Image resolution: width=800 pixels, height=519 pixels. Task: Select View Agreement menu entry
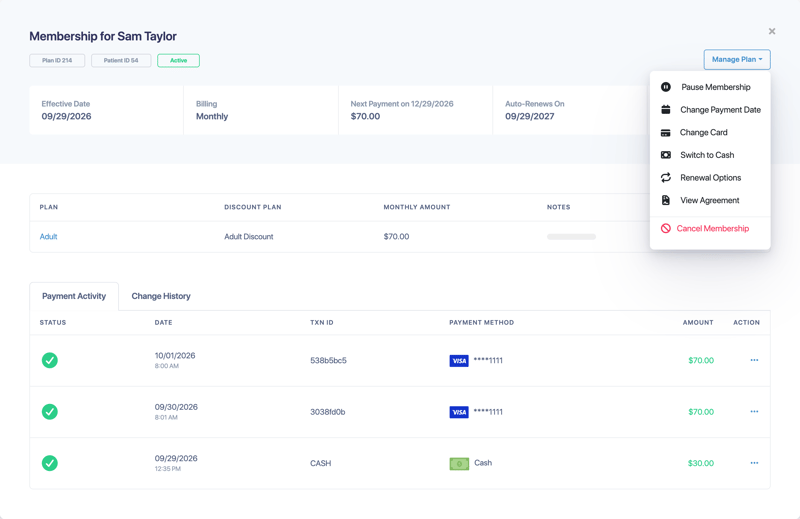[710, 200]
